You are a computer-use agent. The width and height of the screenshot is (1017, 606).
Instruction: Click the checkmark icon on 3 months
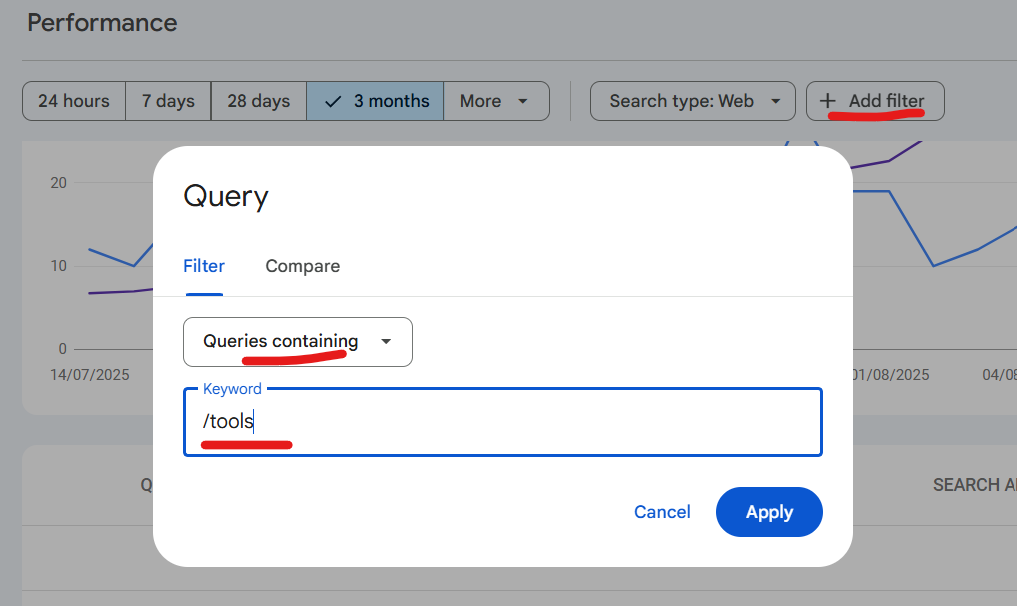(x=334, y=101)
